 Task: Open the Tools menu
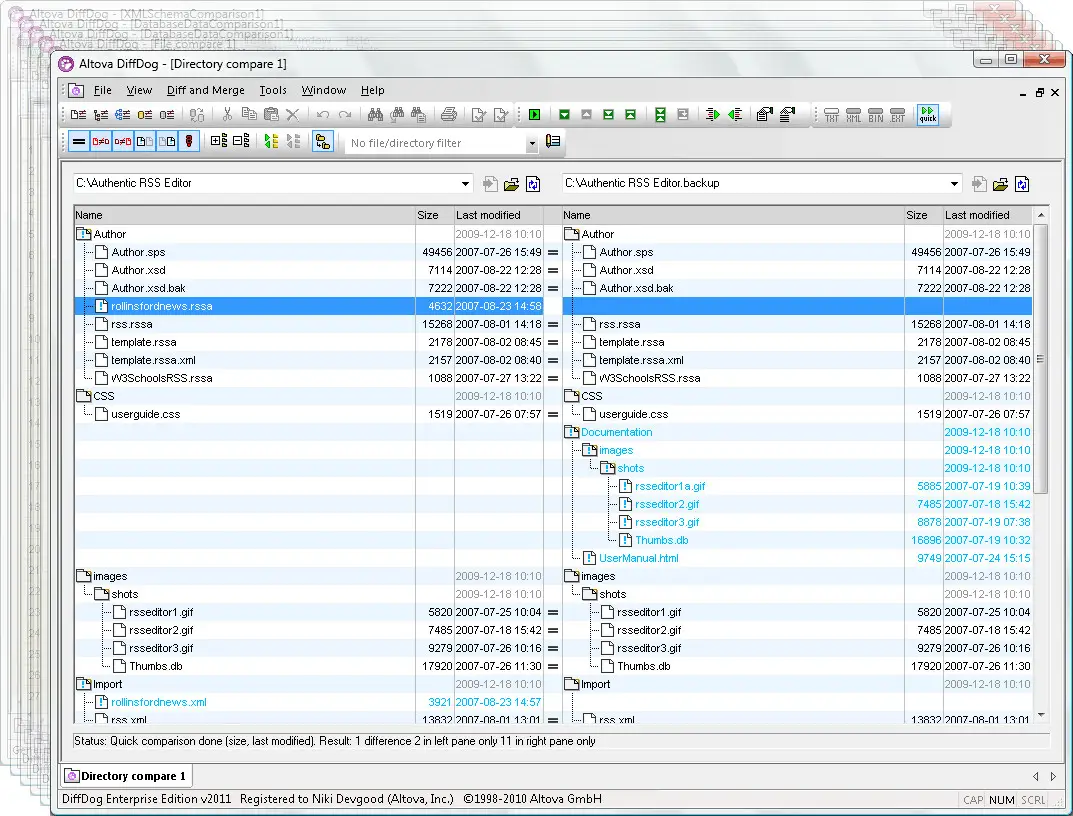coord(272,90)
